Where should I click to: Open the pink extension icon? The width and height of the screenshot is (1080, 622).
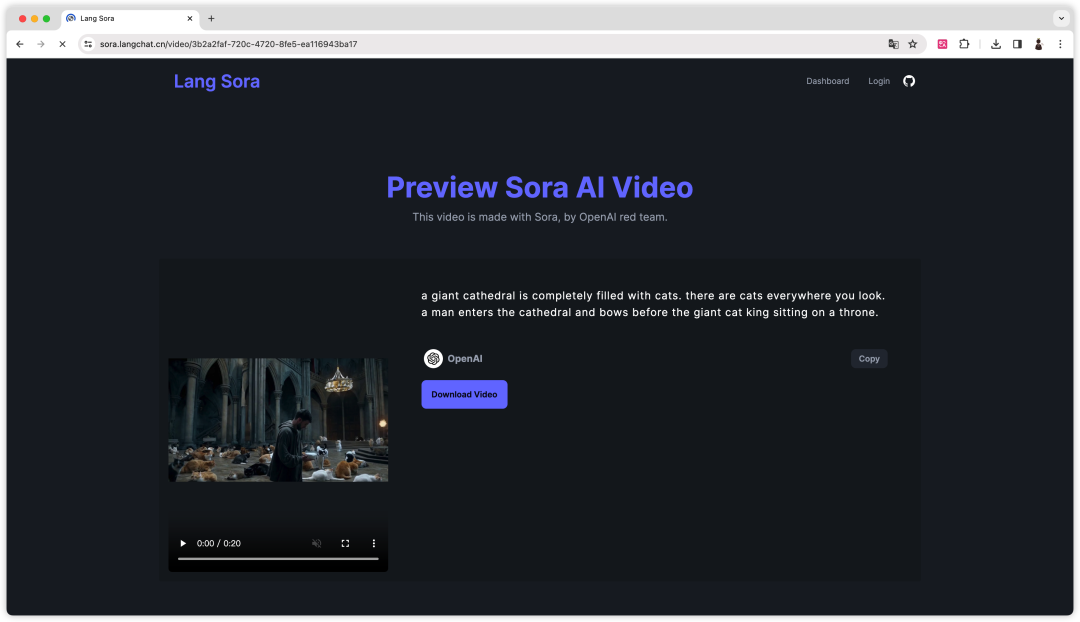coord(942,44)
